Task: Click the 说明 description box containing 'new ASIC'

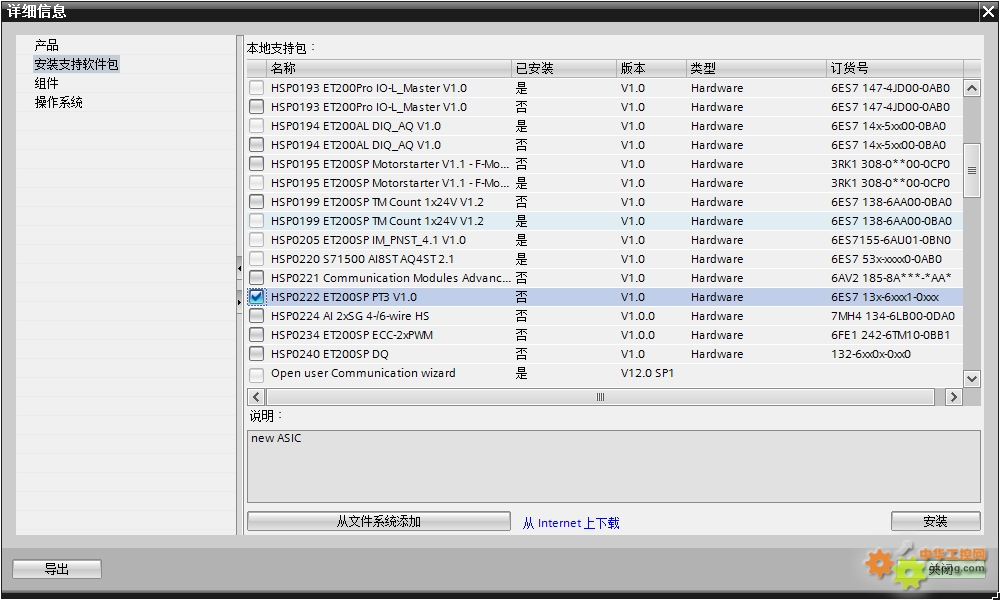Action: 614,466
